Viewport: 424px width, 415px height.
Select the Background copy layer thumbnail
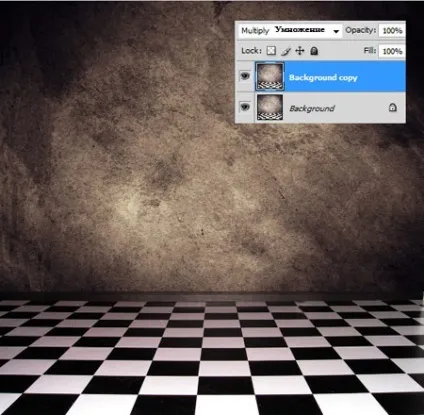269,76
